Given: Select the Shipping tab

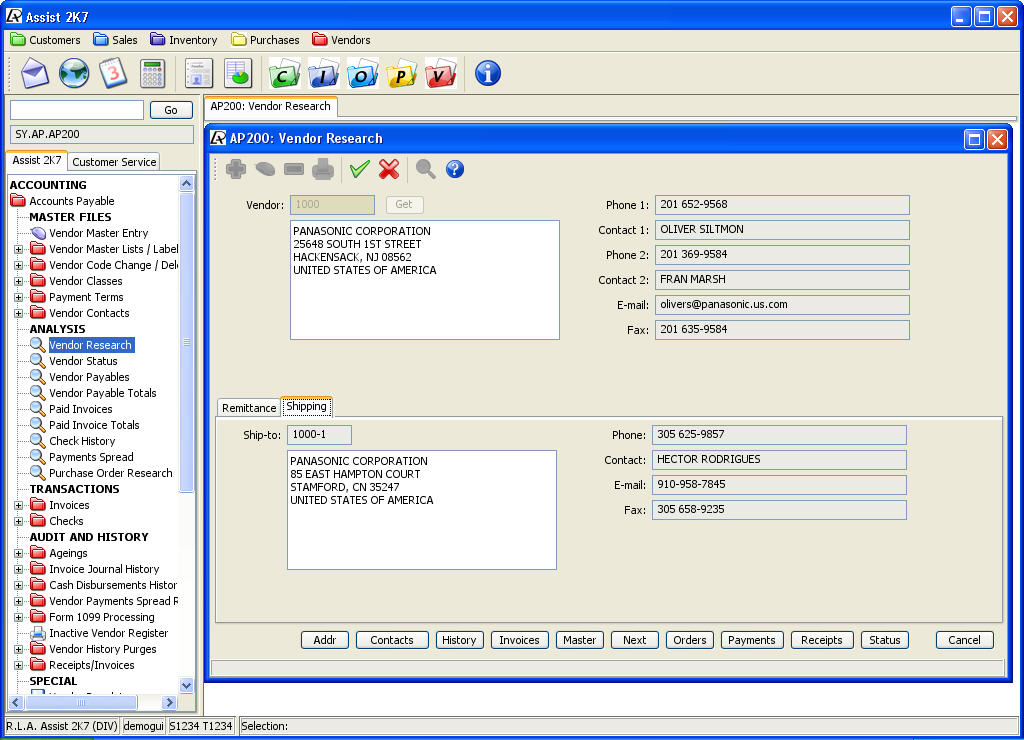Looking at the screenshot, I should 306,406.
